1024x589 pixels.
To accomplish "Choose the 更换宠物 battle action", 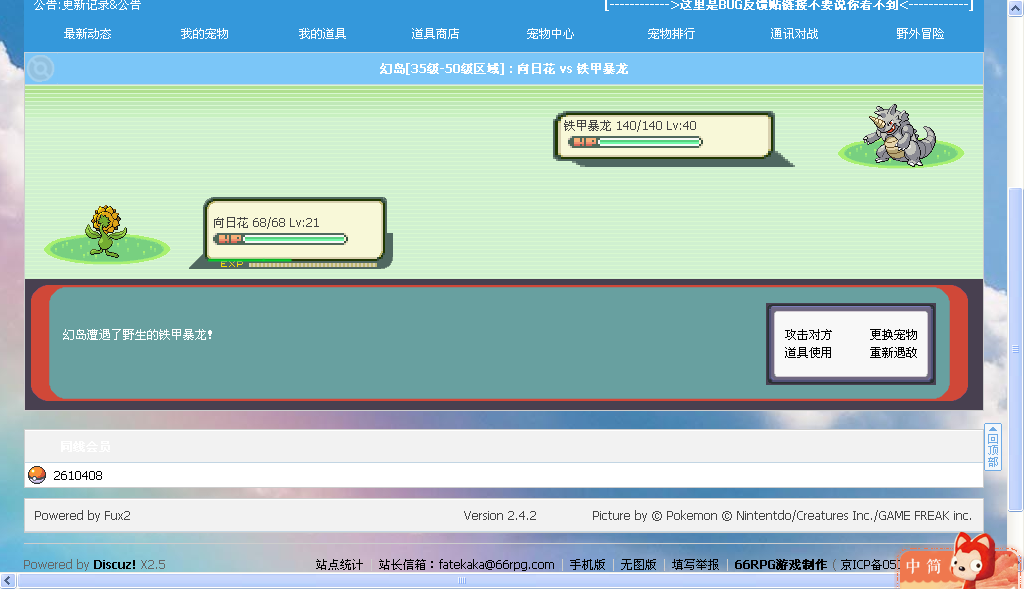I will 893,334.
